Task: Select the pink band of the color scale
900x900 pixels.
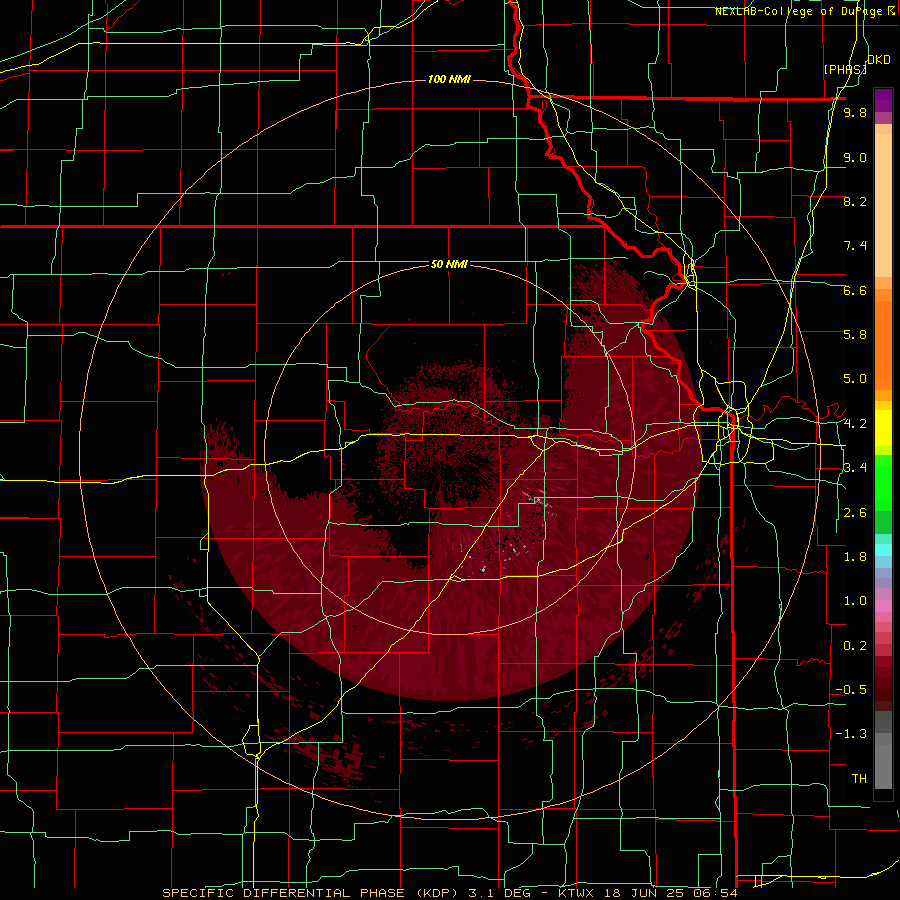Action: 883,606
